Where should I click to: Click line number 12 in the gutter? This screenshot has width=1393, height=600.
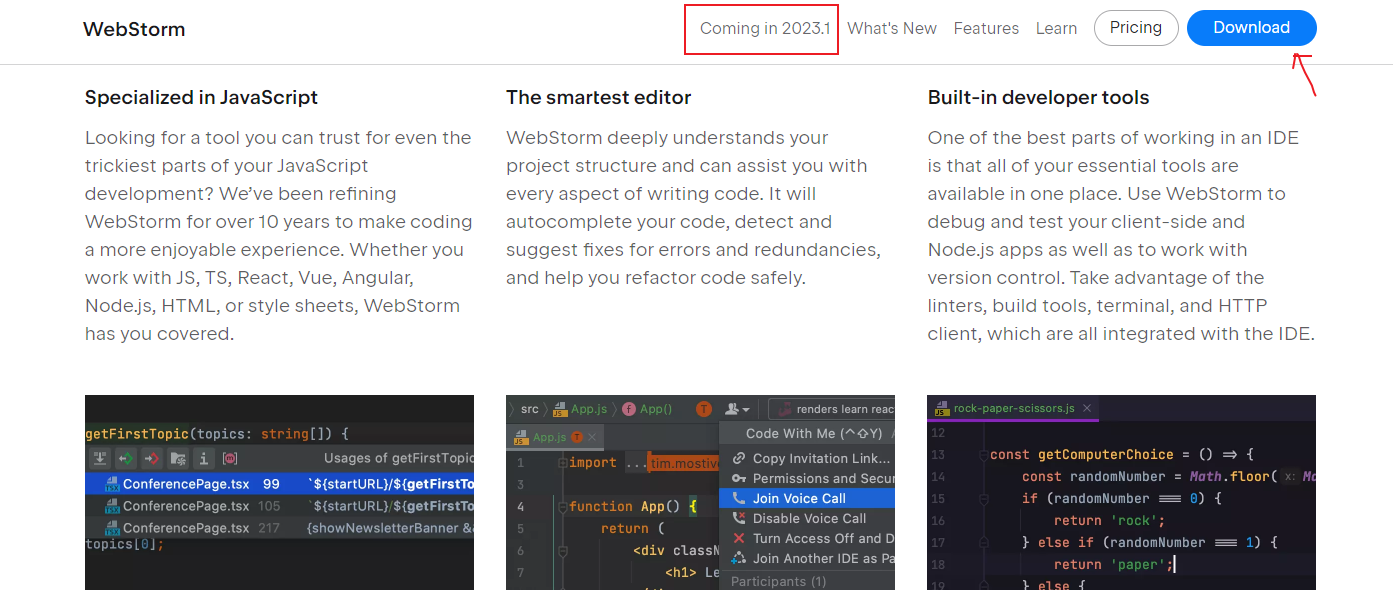coord(937,432)
